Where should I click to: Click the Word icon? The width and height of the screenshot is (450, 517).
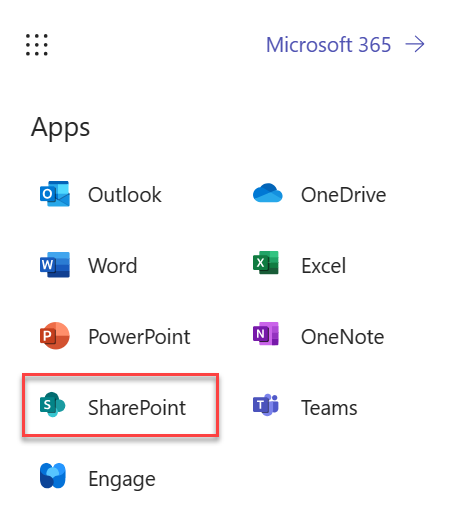(55, 265)
